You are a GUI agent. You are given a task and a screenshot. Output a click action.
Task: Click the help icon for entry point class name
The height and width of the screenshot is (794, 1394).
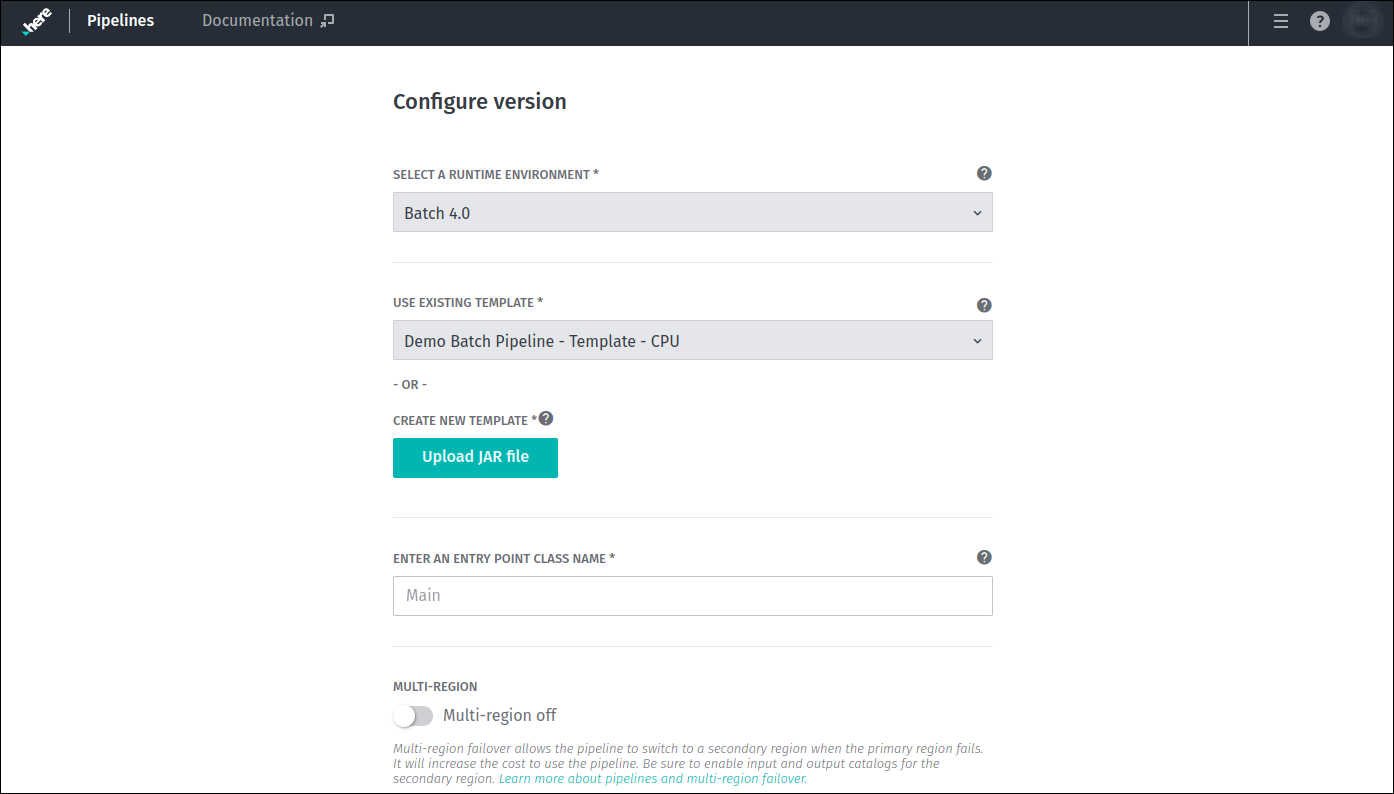[984, 557]
